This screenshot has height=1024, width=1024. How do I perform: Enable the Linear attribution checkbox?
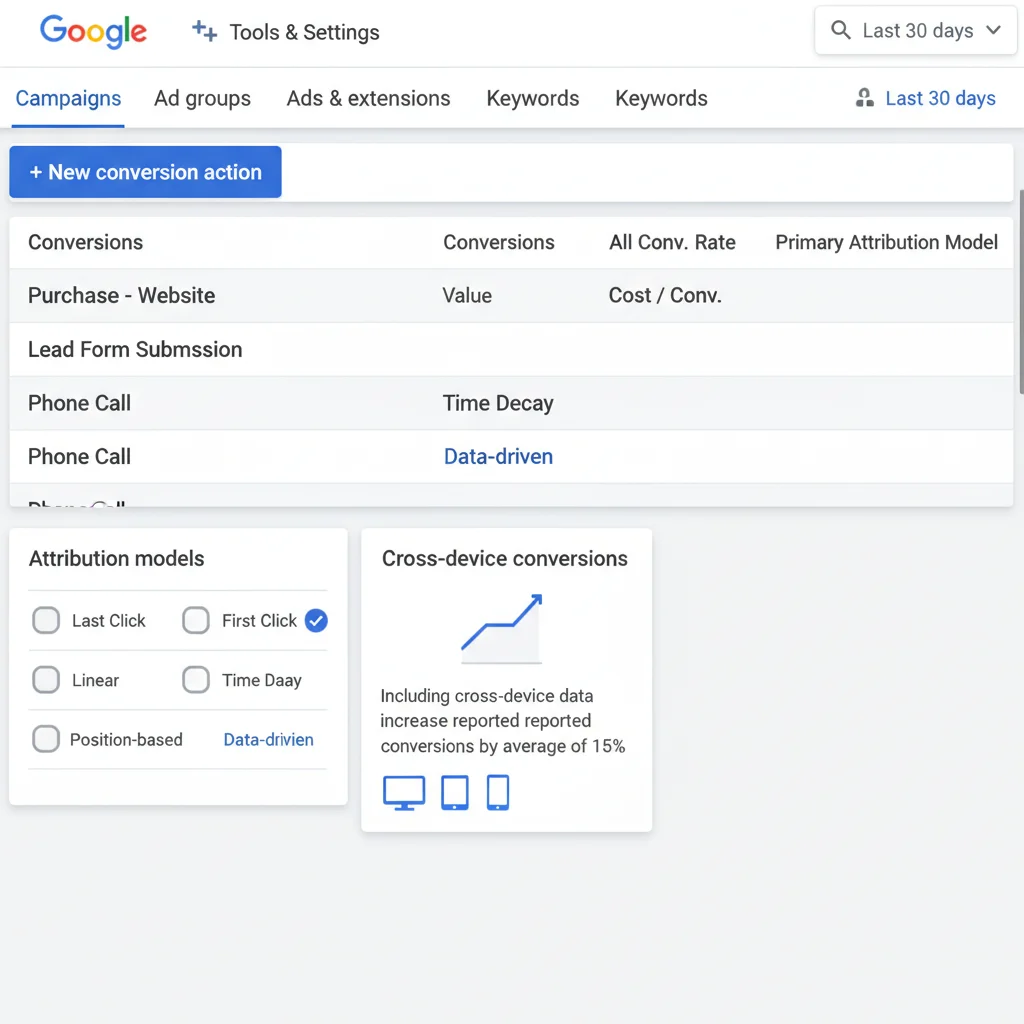(46, 680)
